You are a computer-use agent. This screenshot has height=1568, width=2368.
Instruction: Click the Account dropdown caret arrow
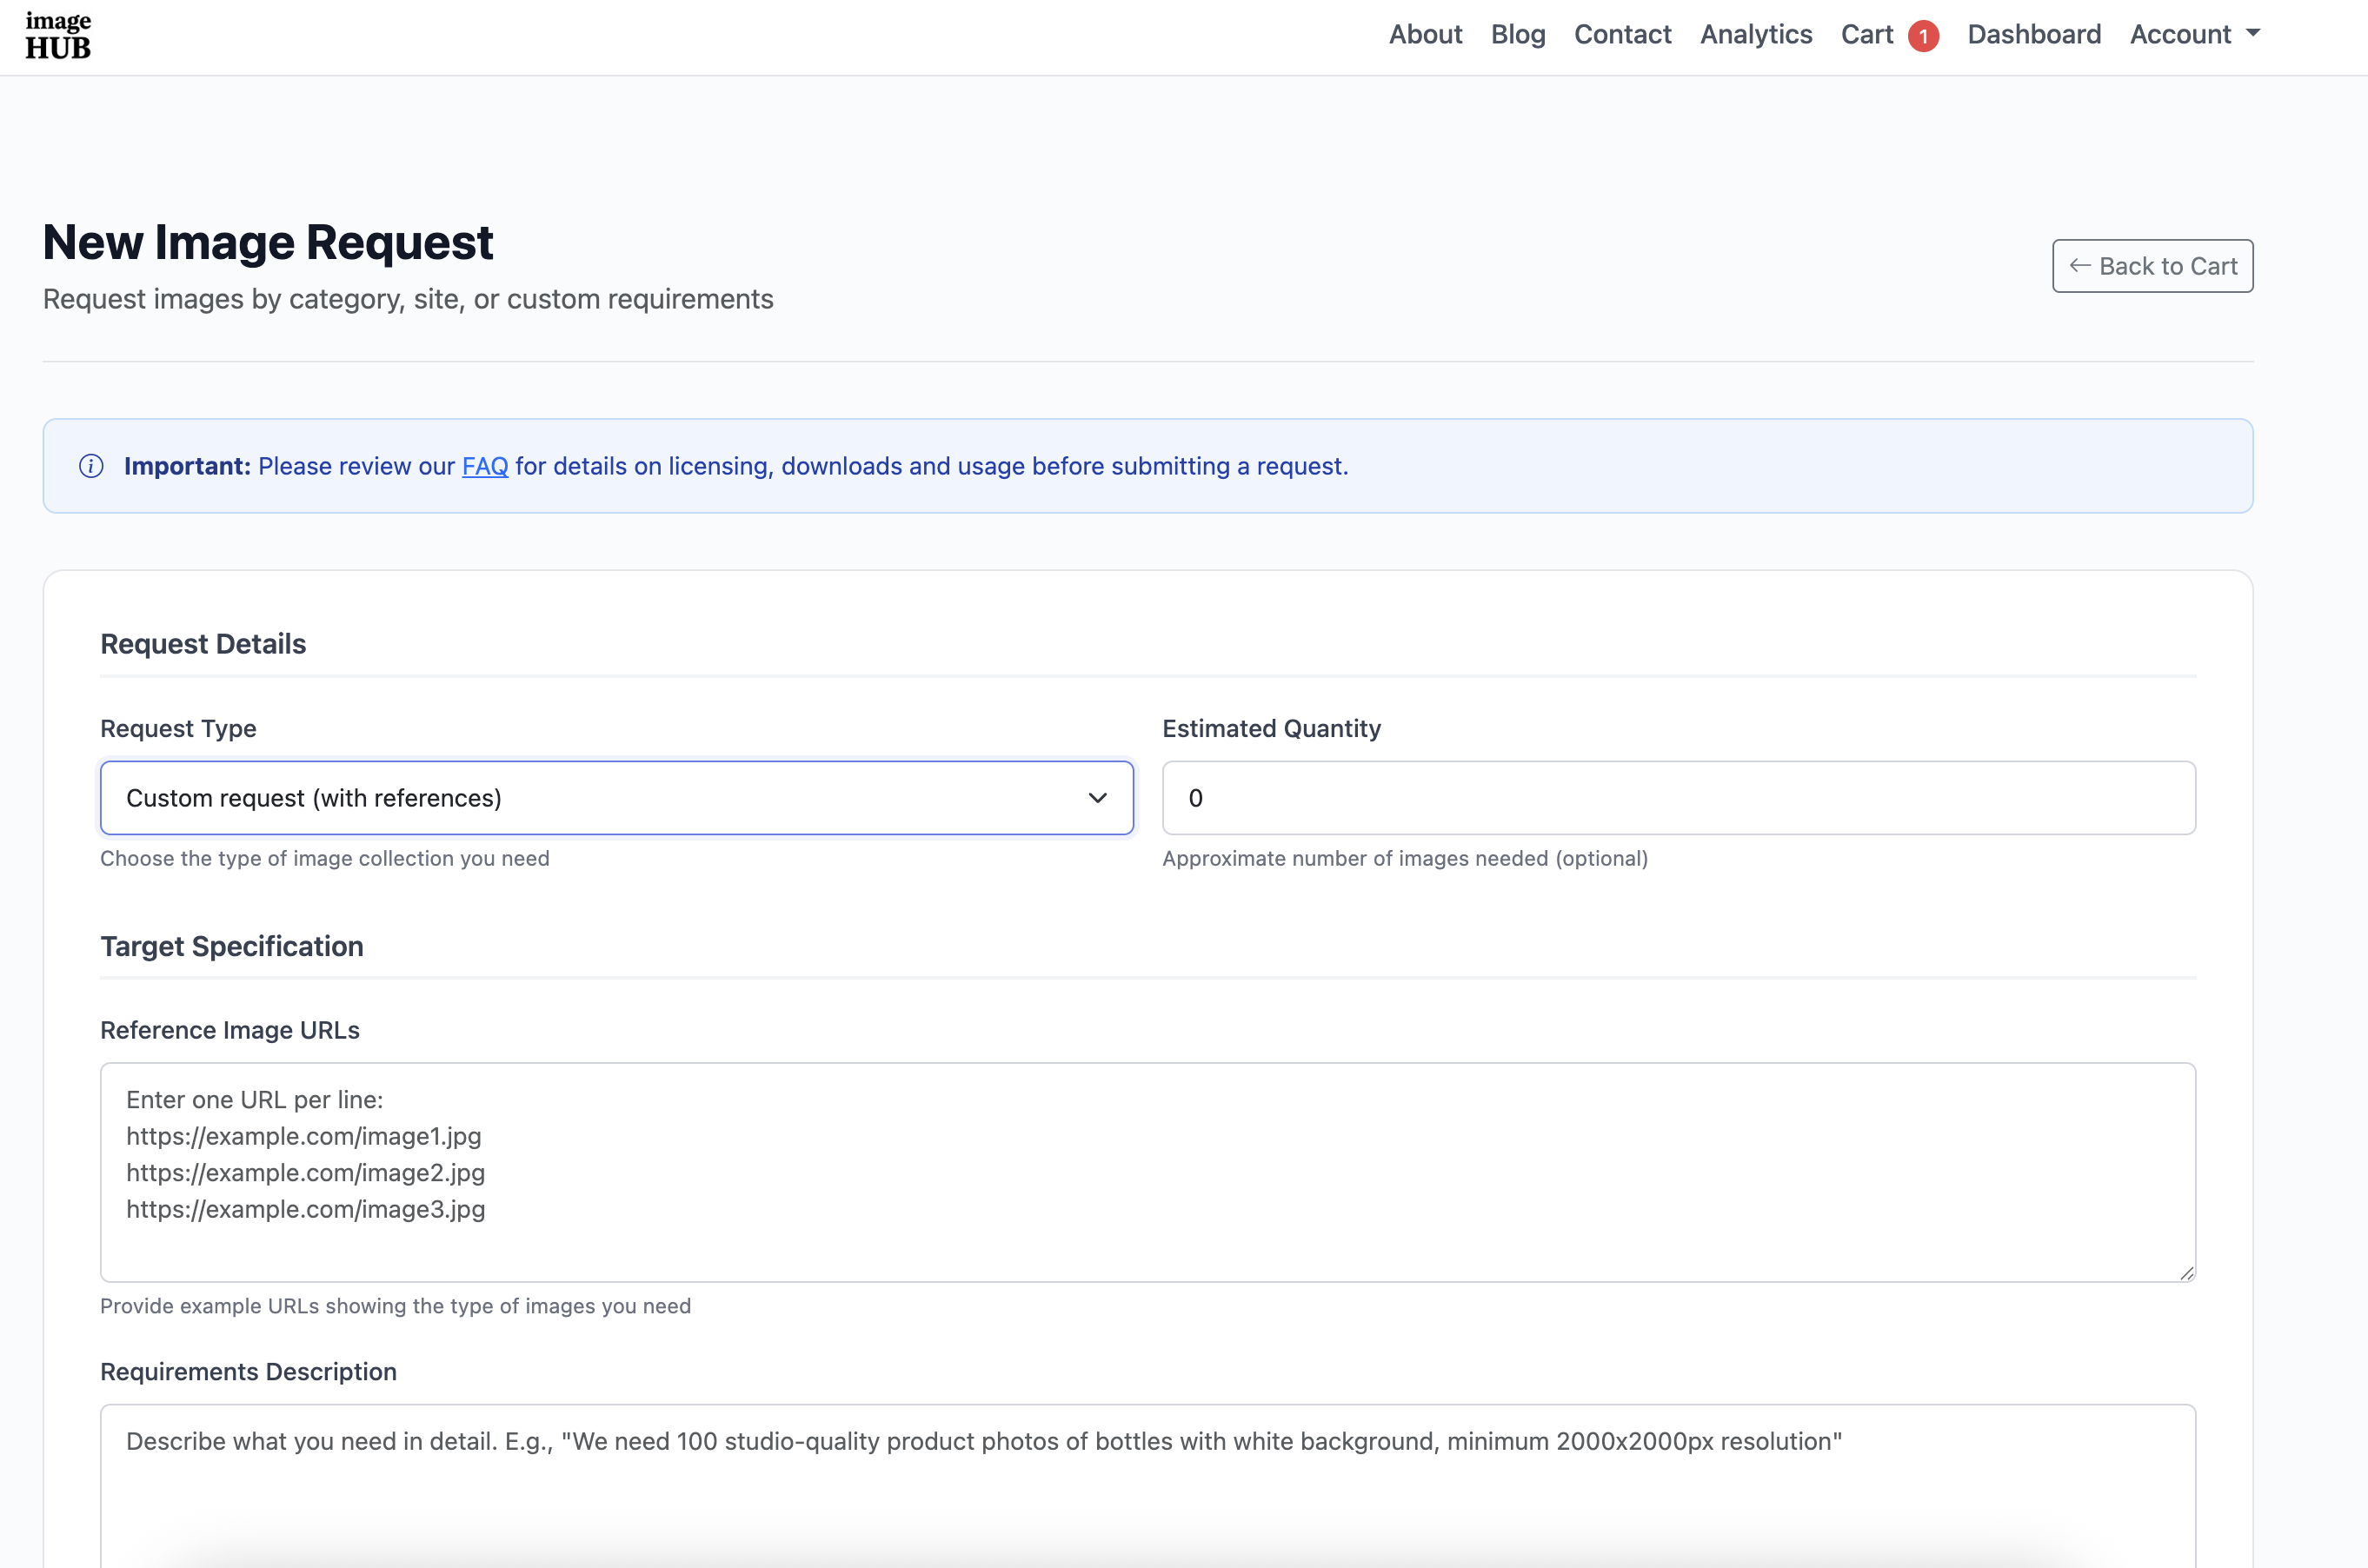click(x=2253, y=33)
